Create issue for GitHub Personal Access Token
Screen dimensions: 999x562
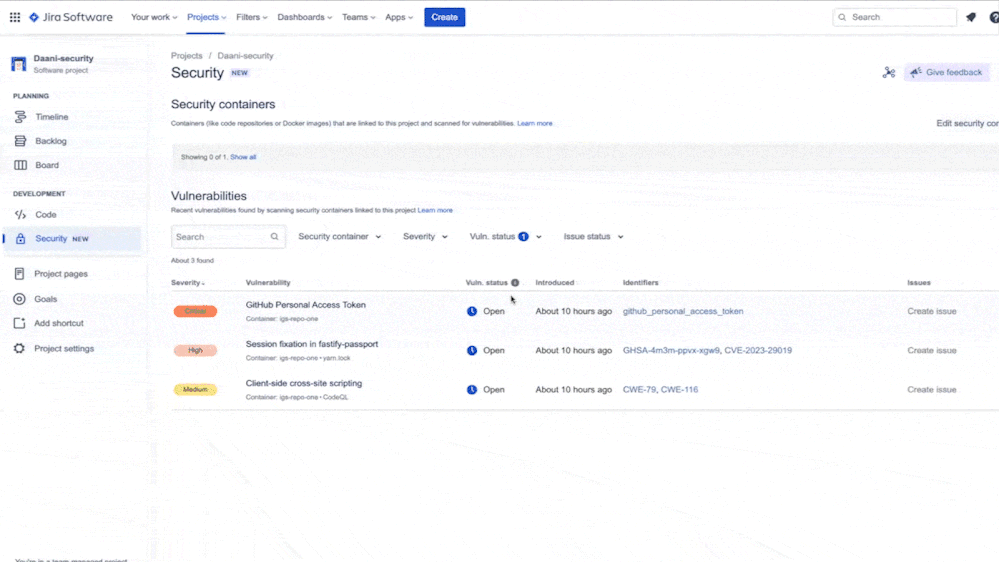pos(931,312)
